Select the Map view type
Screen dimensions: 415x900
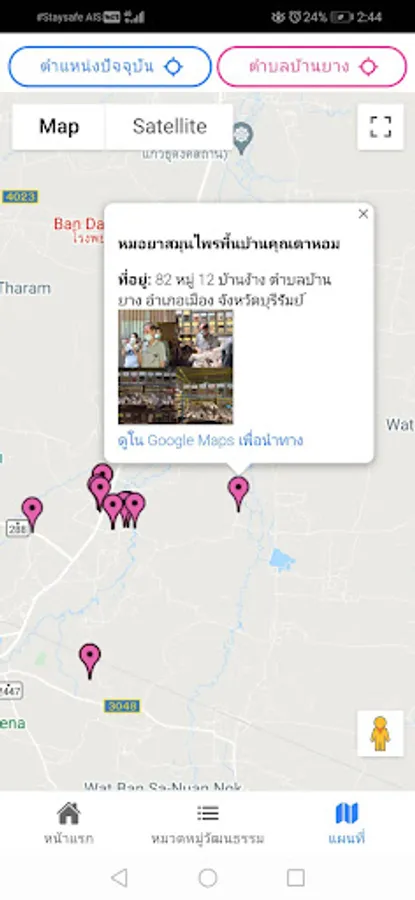[59, 126]
